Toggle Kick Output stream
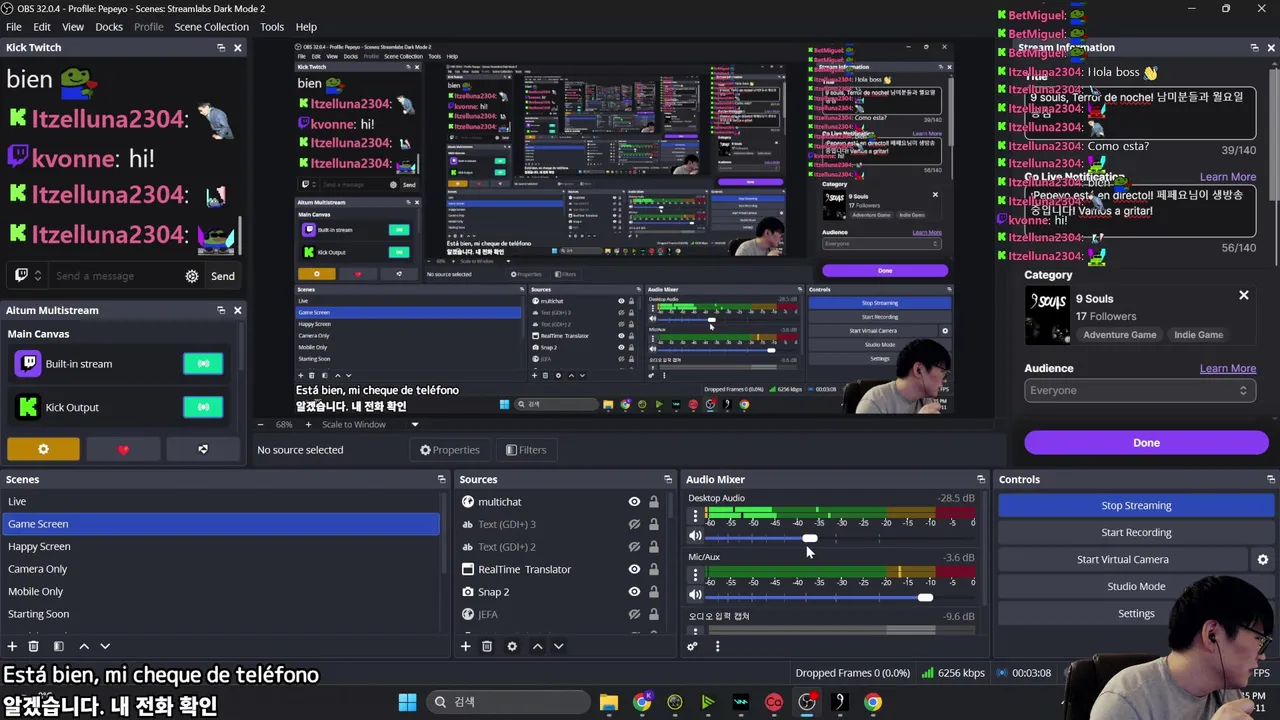 (203, 407)
